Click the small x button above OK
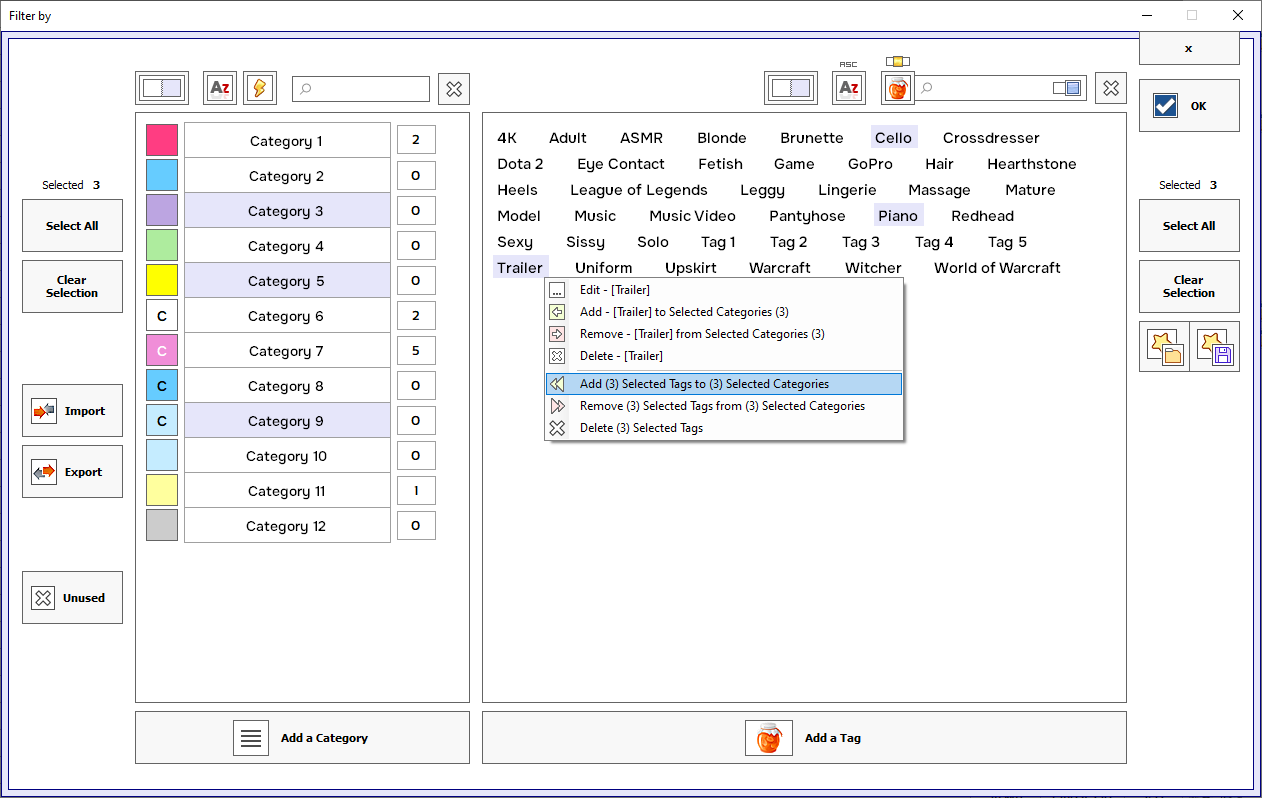Screen dimensions: 1262x798 tap(1189, 49)
